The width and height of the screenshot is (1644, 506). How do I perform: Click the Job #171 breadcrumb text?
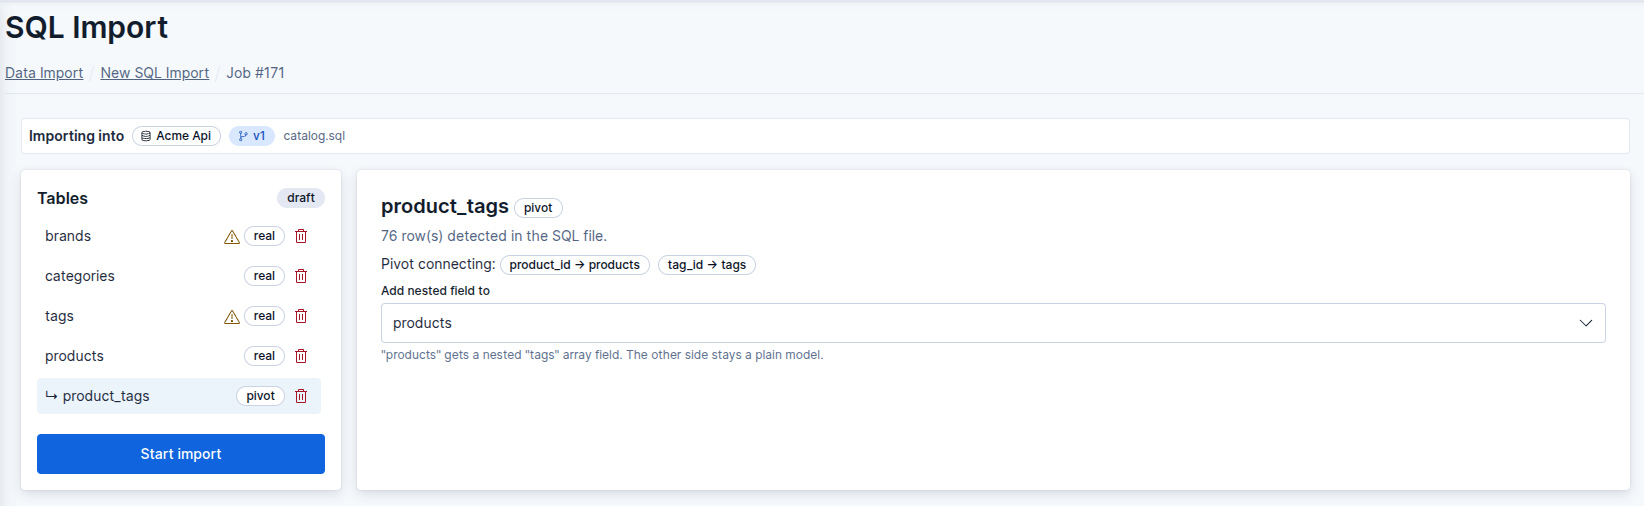255,73
